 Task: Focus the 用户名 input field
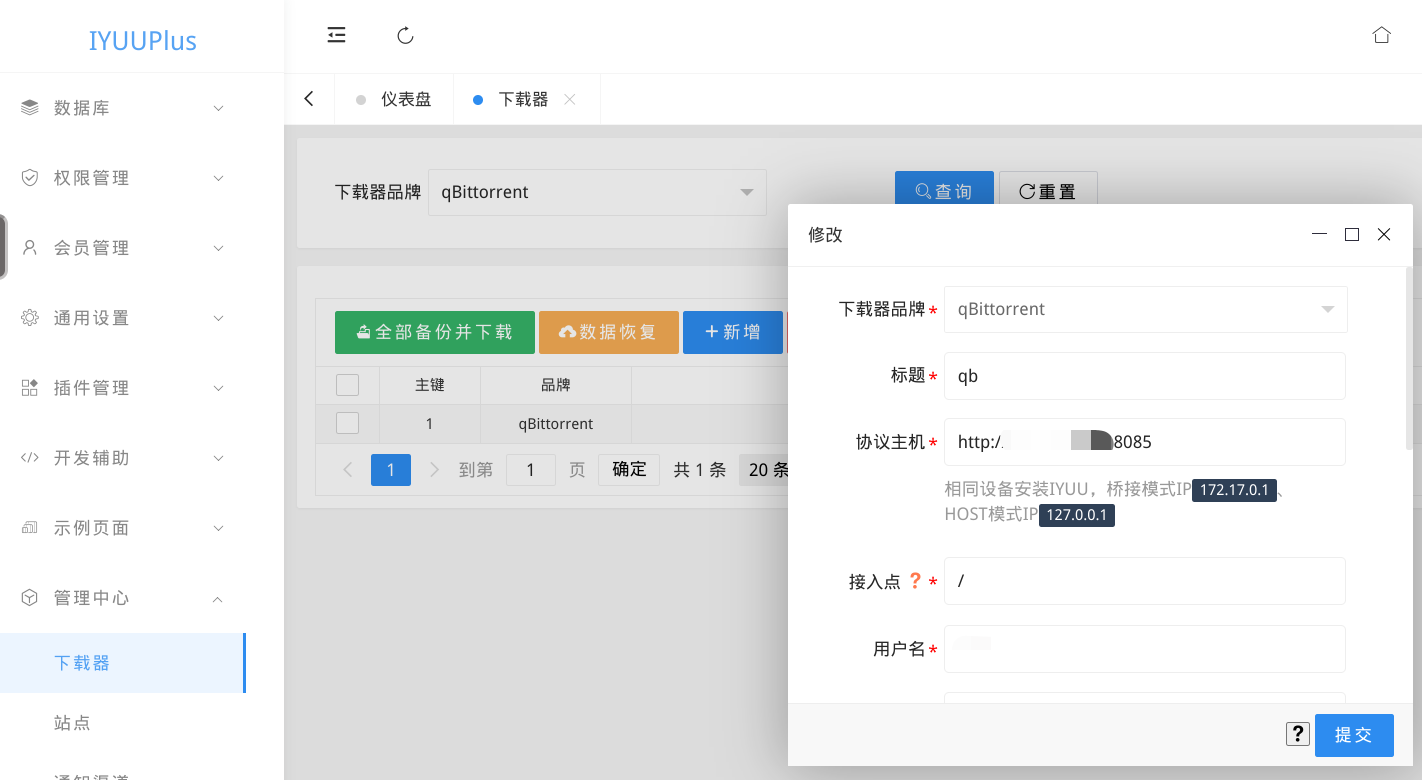tap(1145, 649)
